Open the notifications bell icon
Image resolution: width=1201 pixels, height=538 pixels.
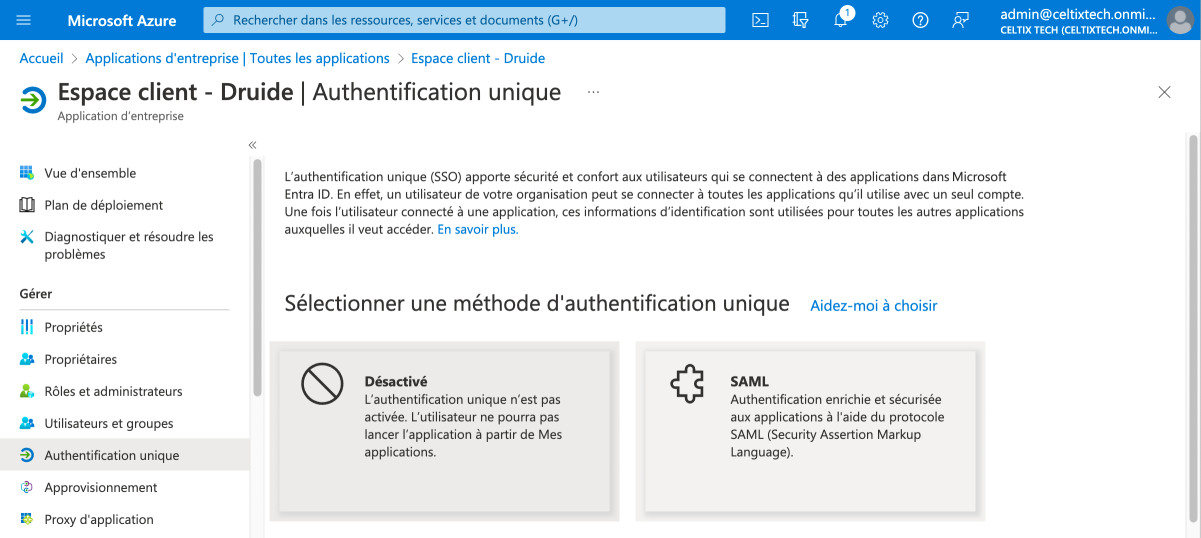pos(840,20)
